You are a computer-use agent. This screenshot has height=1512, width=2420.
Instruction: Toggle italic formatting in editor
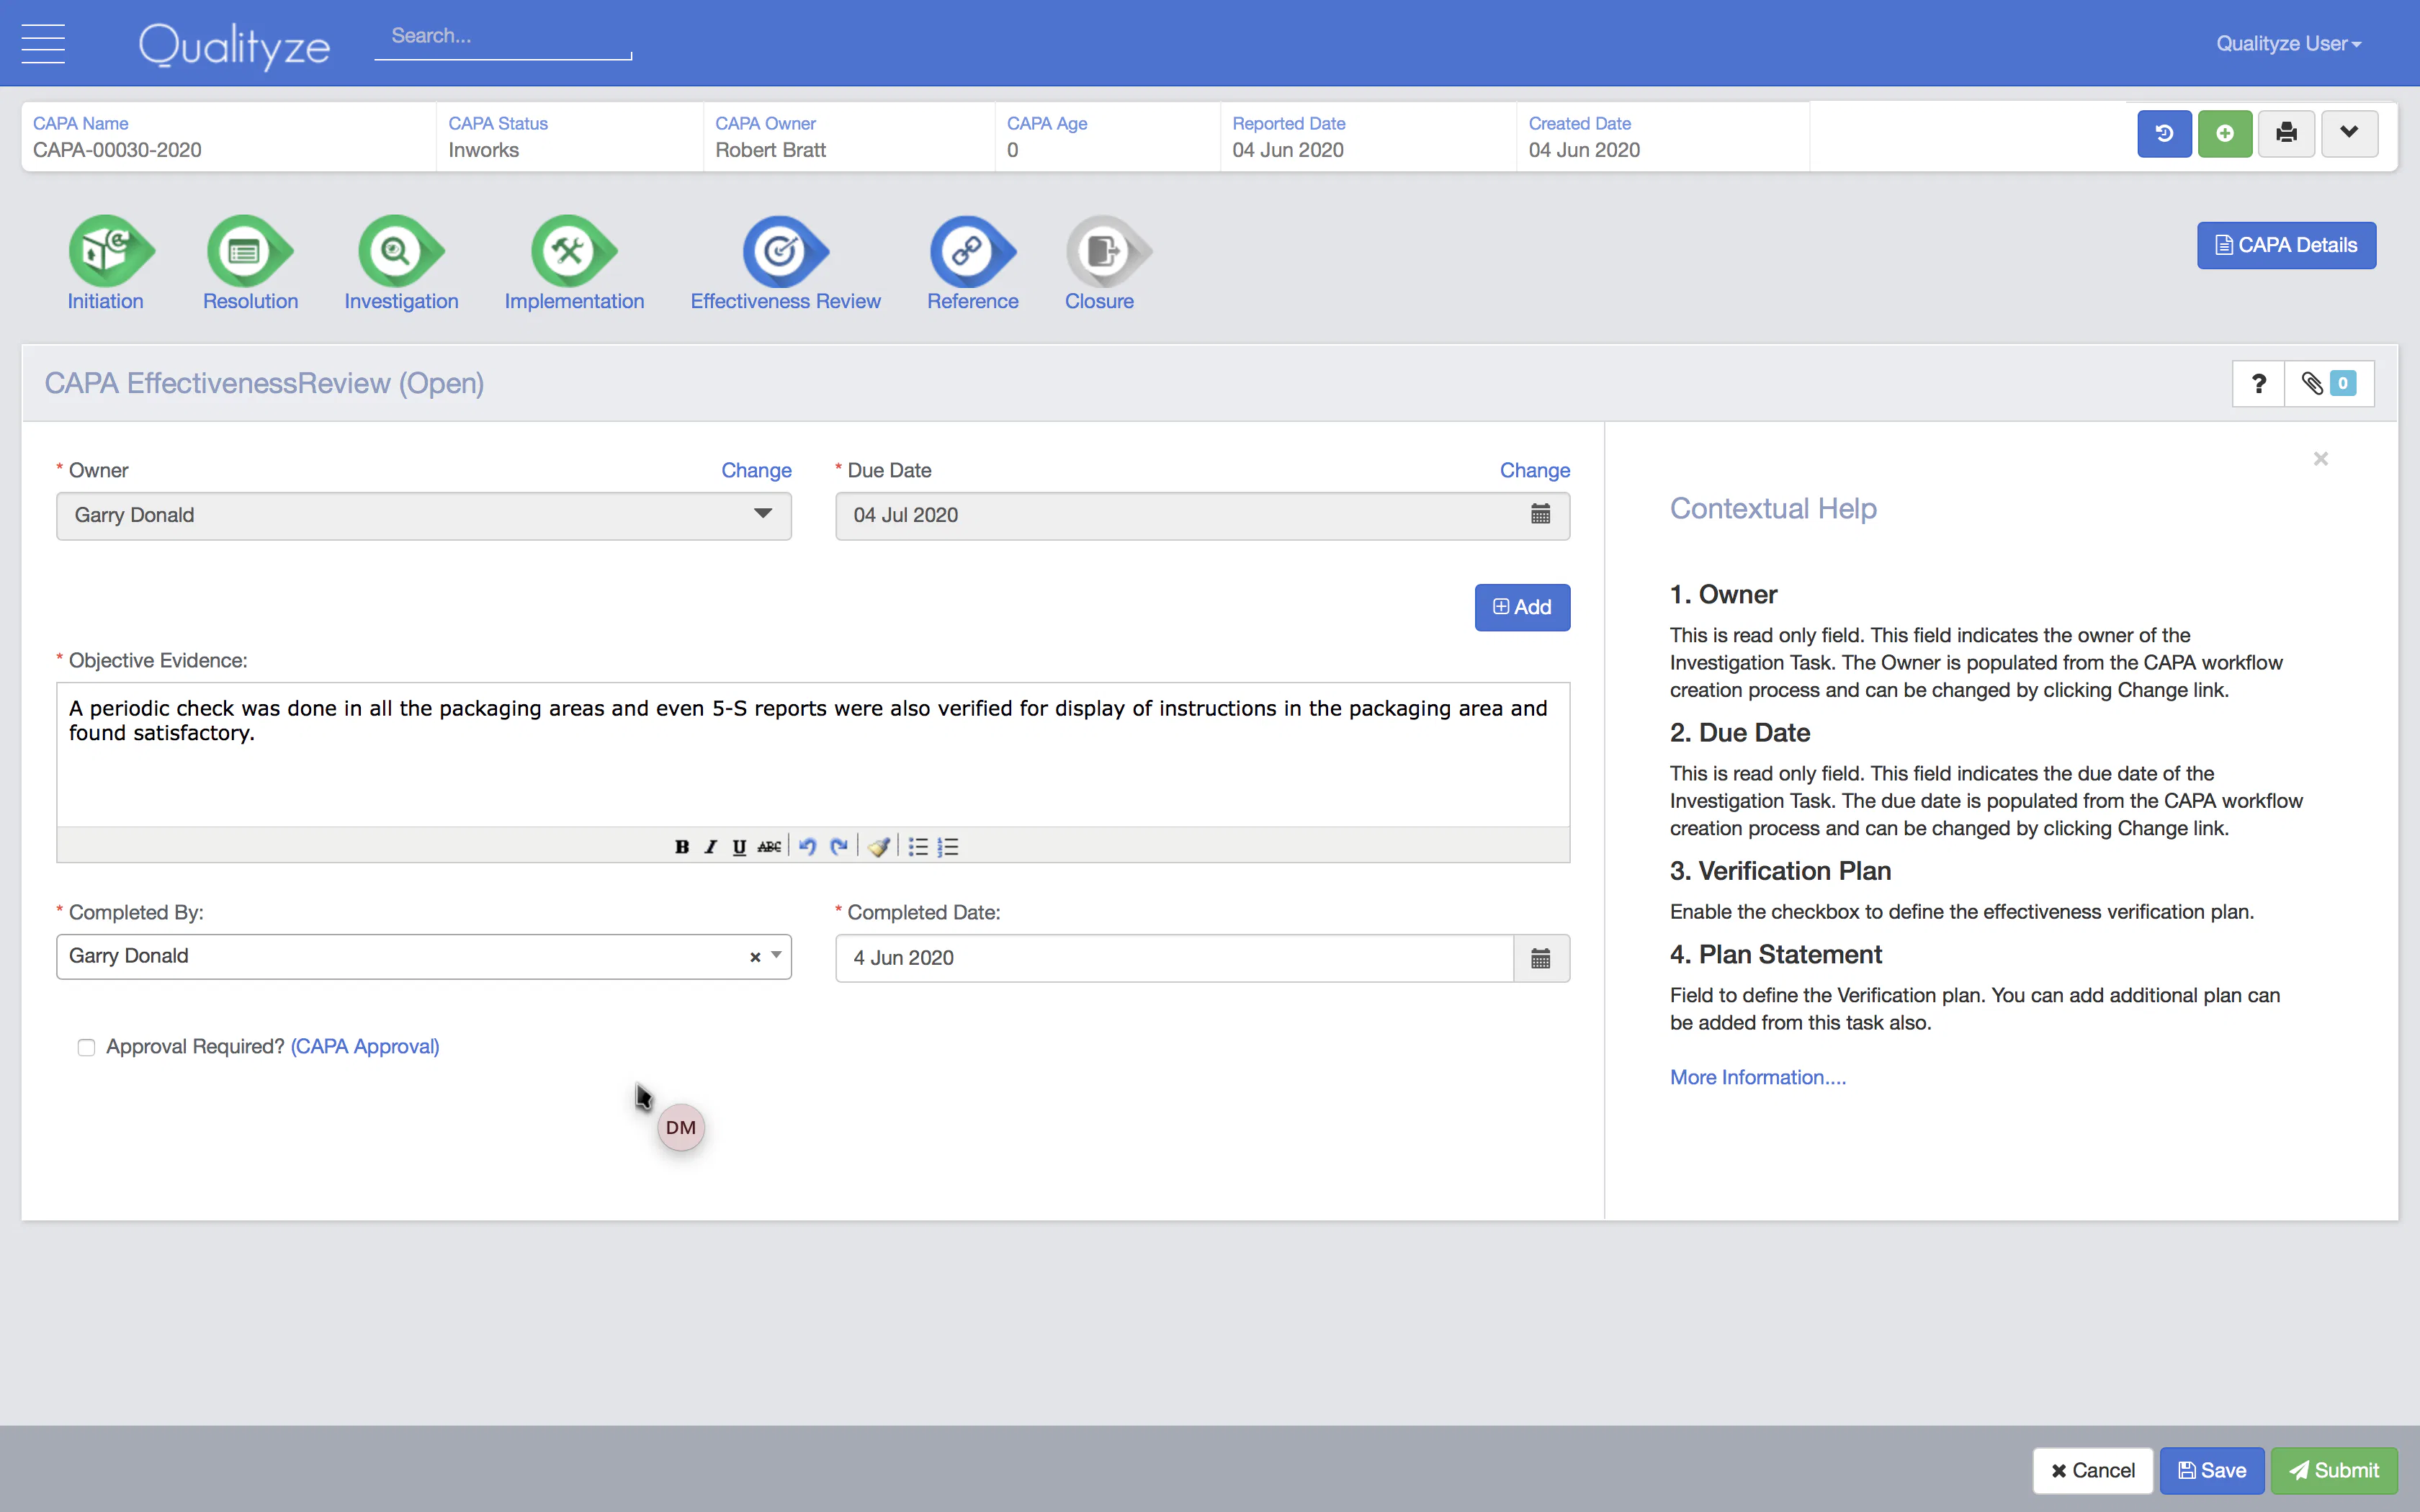(x=711, y=847)
